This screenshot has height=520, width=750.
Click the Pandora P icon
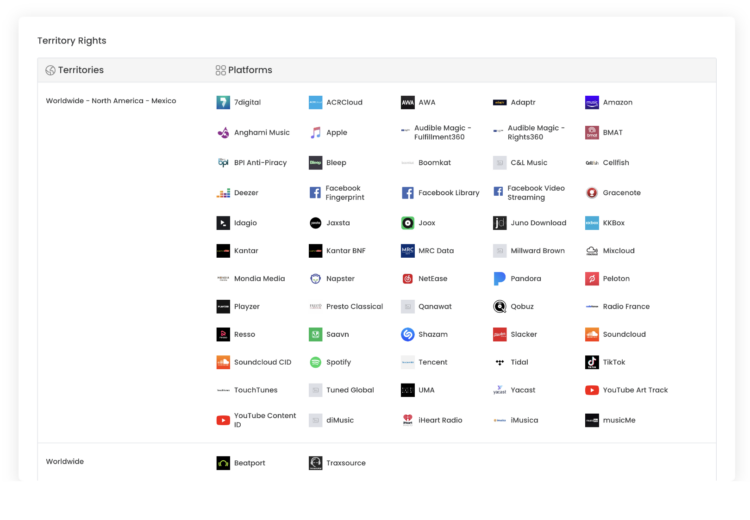499,278
